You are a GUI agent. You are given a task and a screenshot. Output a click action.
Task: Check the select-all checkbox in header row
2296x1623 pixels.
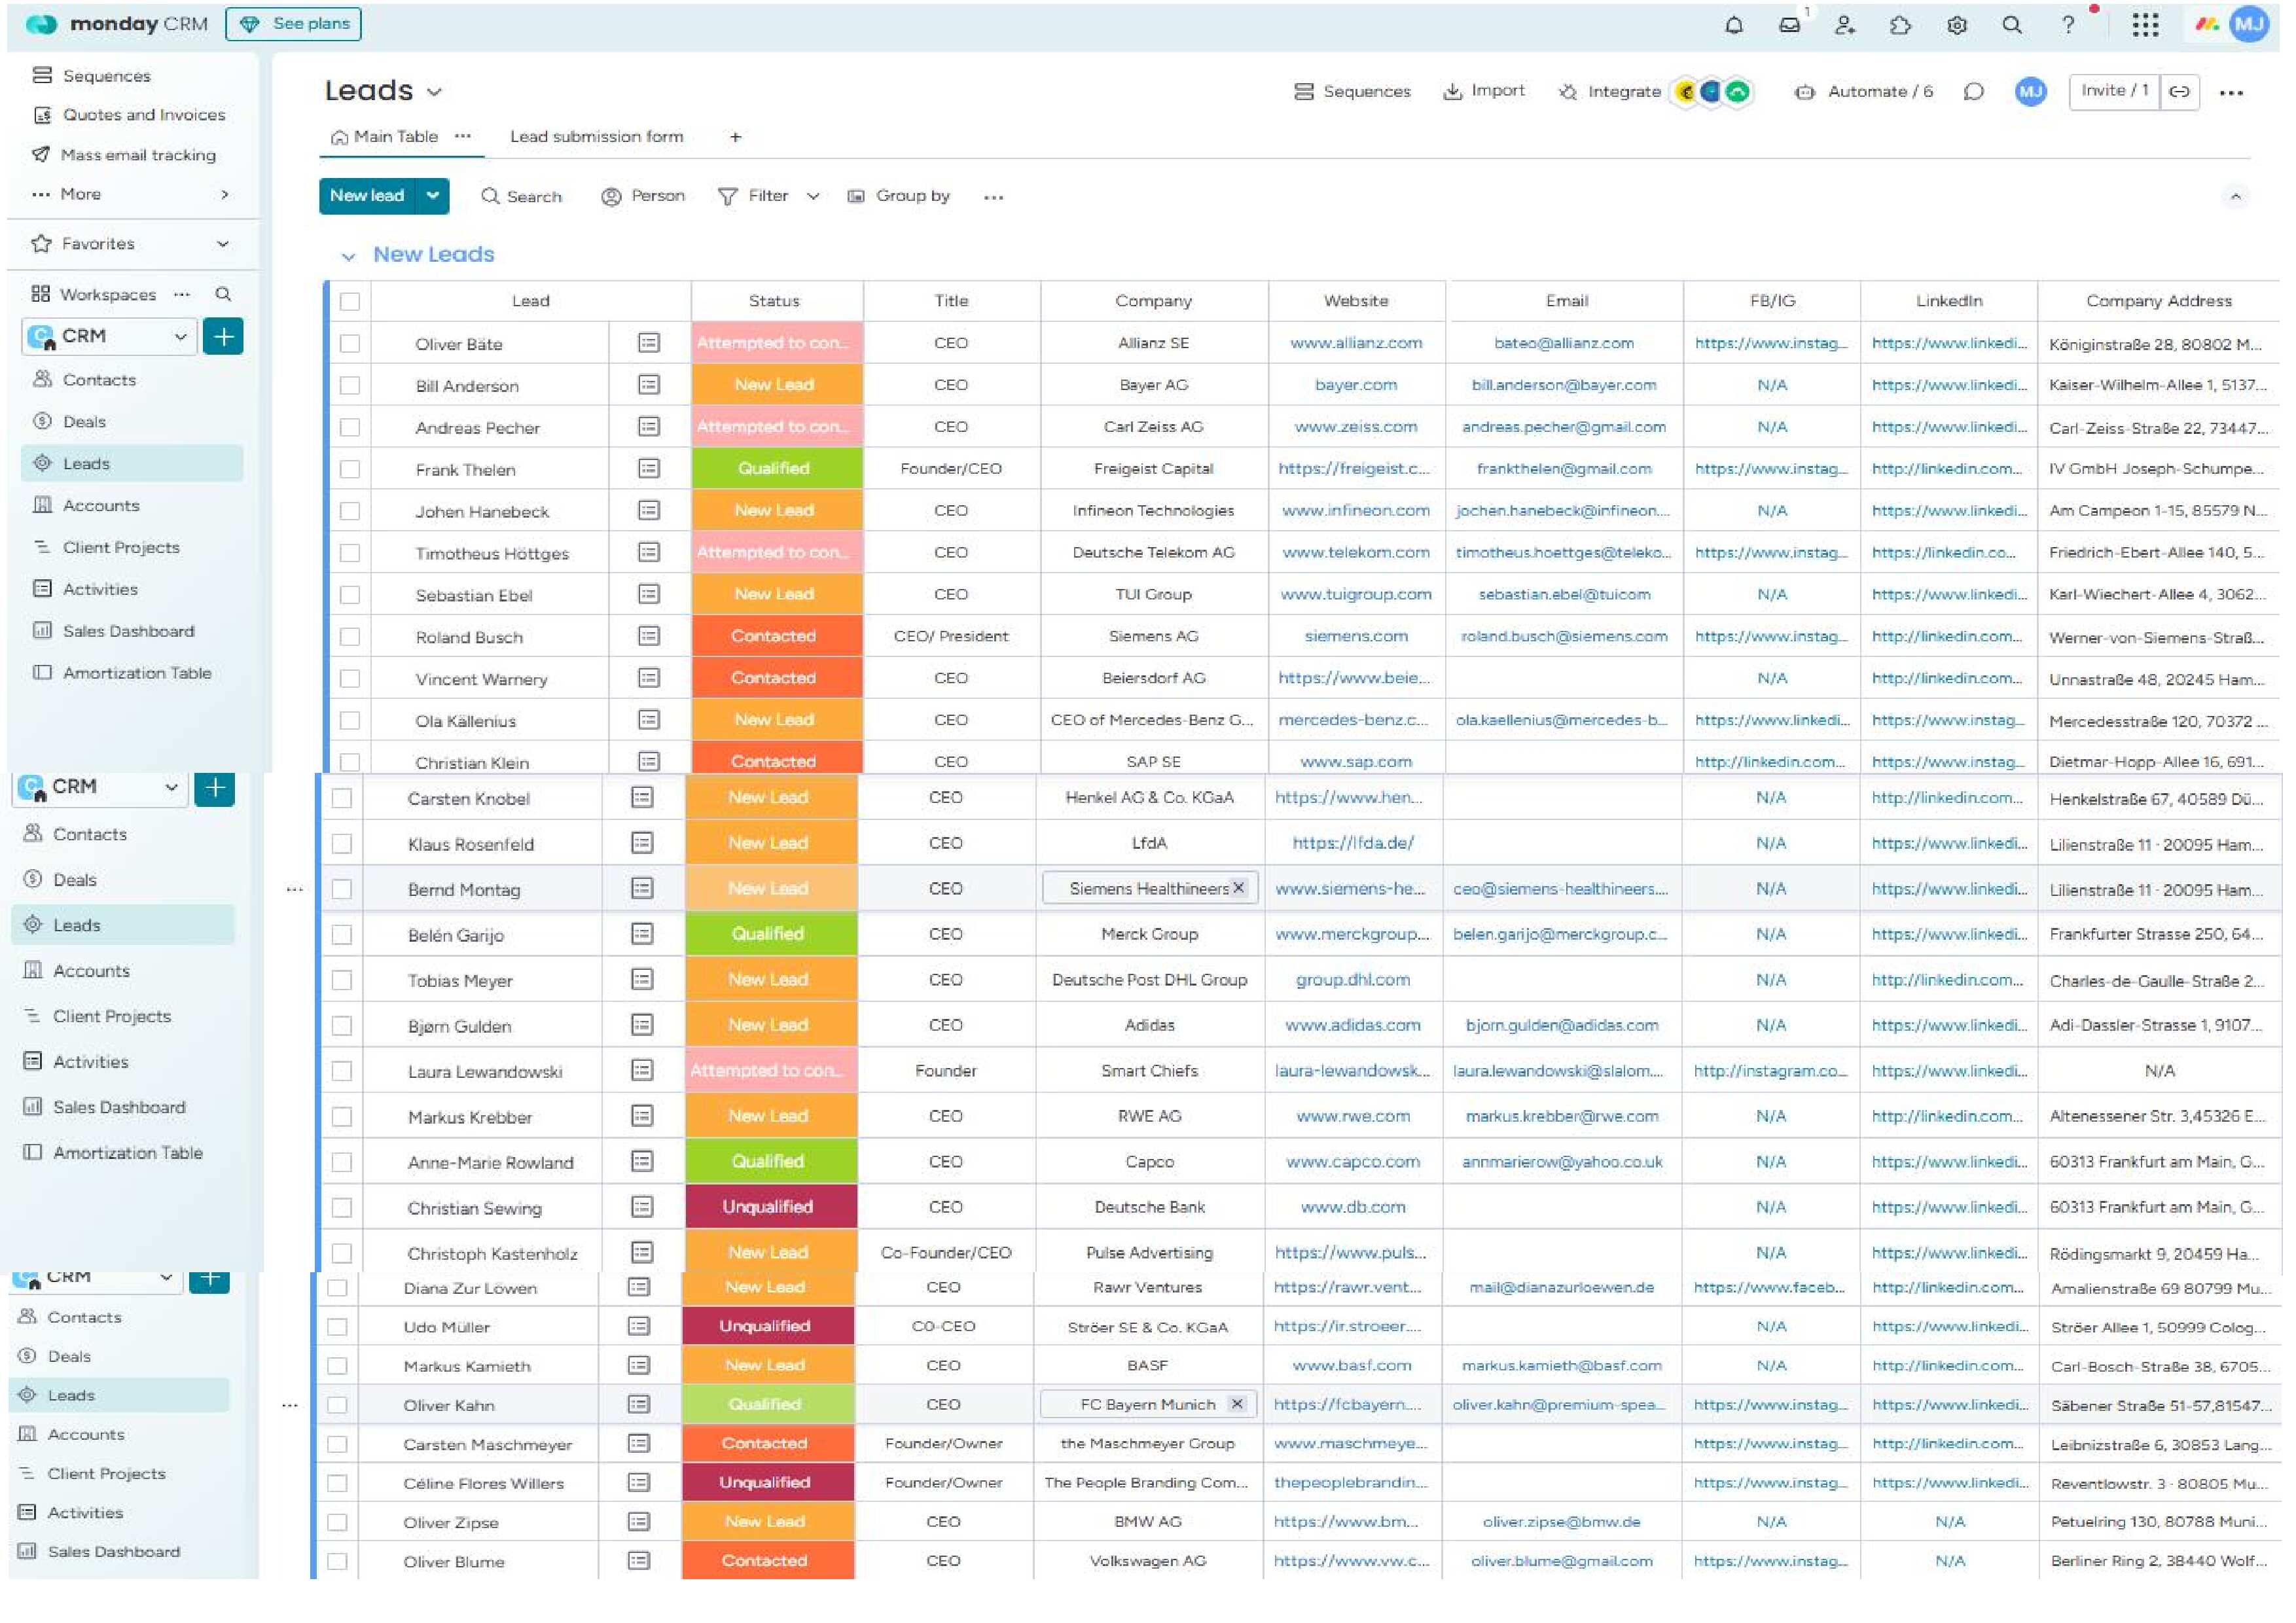(x=350, y=301)
